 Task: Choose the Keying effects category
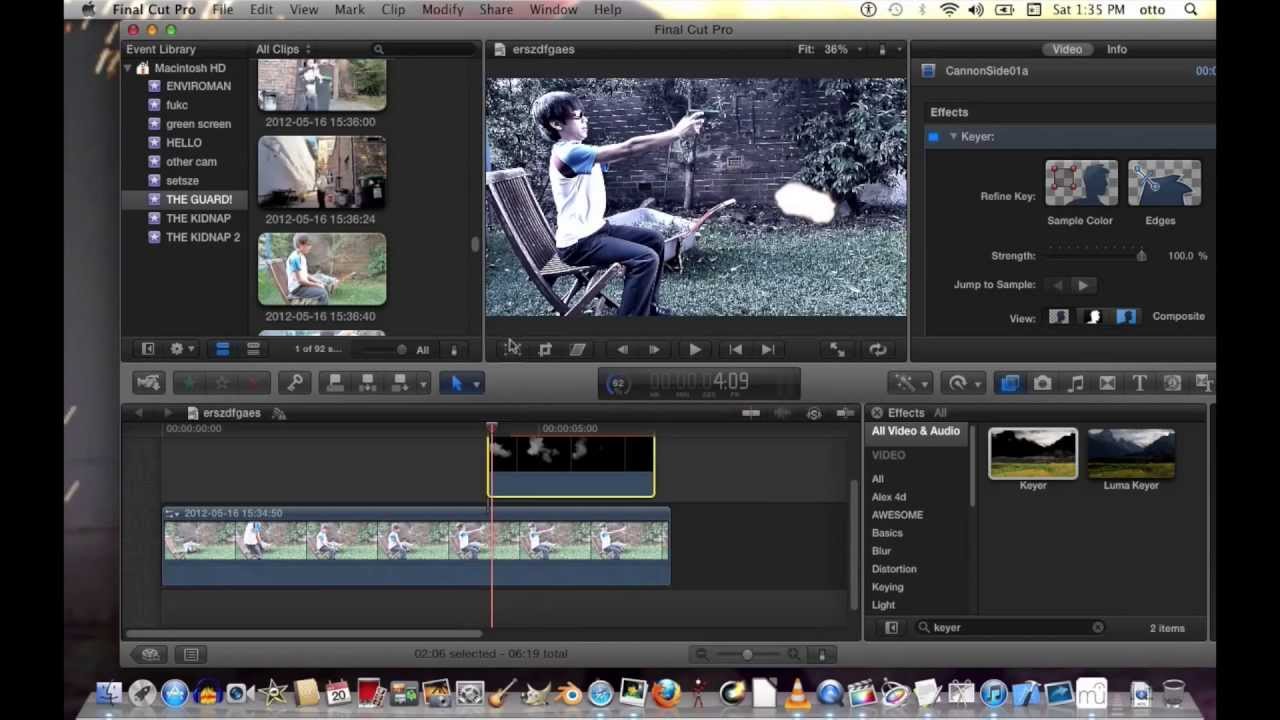pos(887,587)
